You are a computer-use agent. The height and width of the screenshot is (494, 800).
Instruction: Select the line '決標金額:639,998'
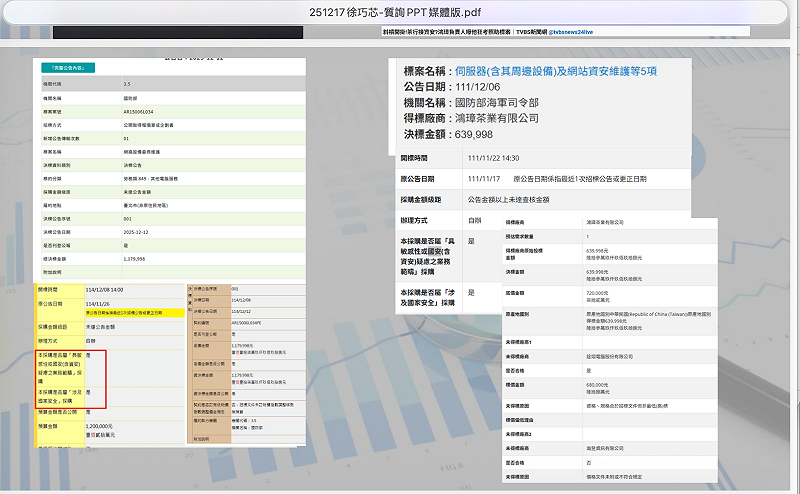[448, 134]
